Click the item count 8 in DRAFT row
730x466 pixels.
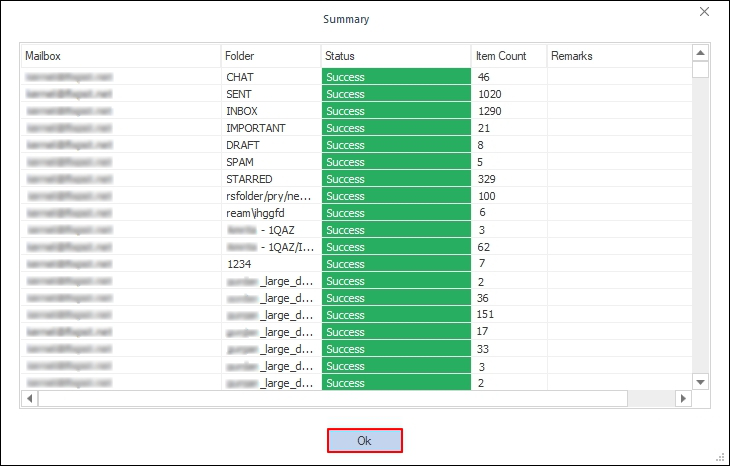(480, 145)
